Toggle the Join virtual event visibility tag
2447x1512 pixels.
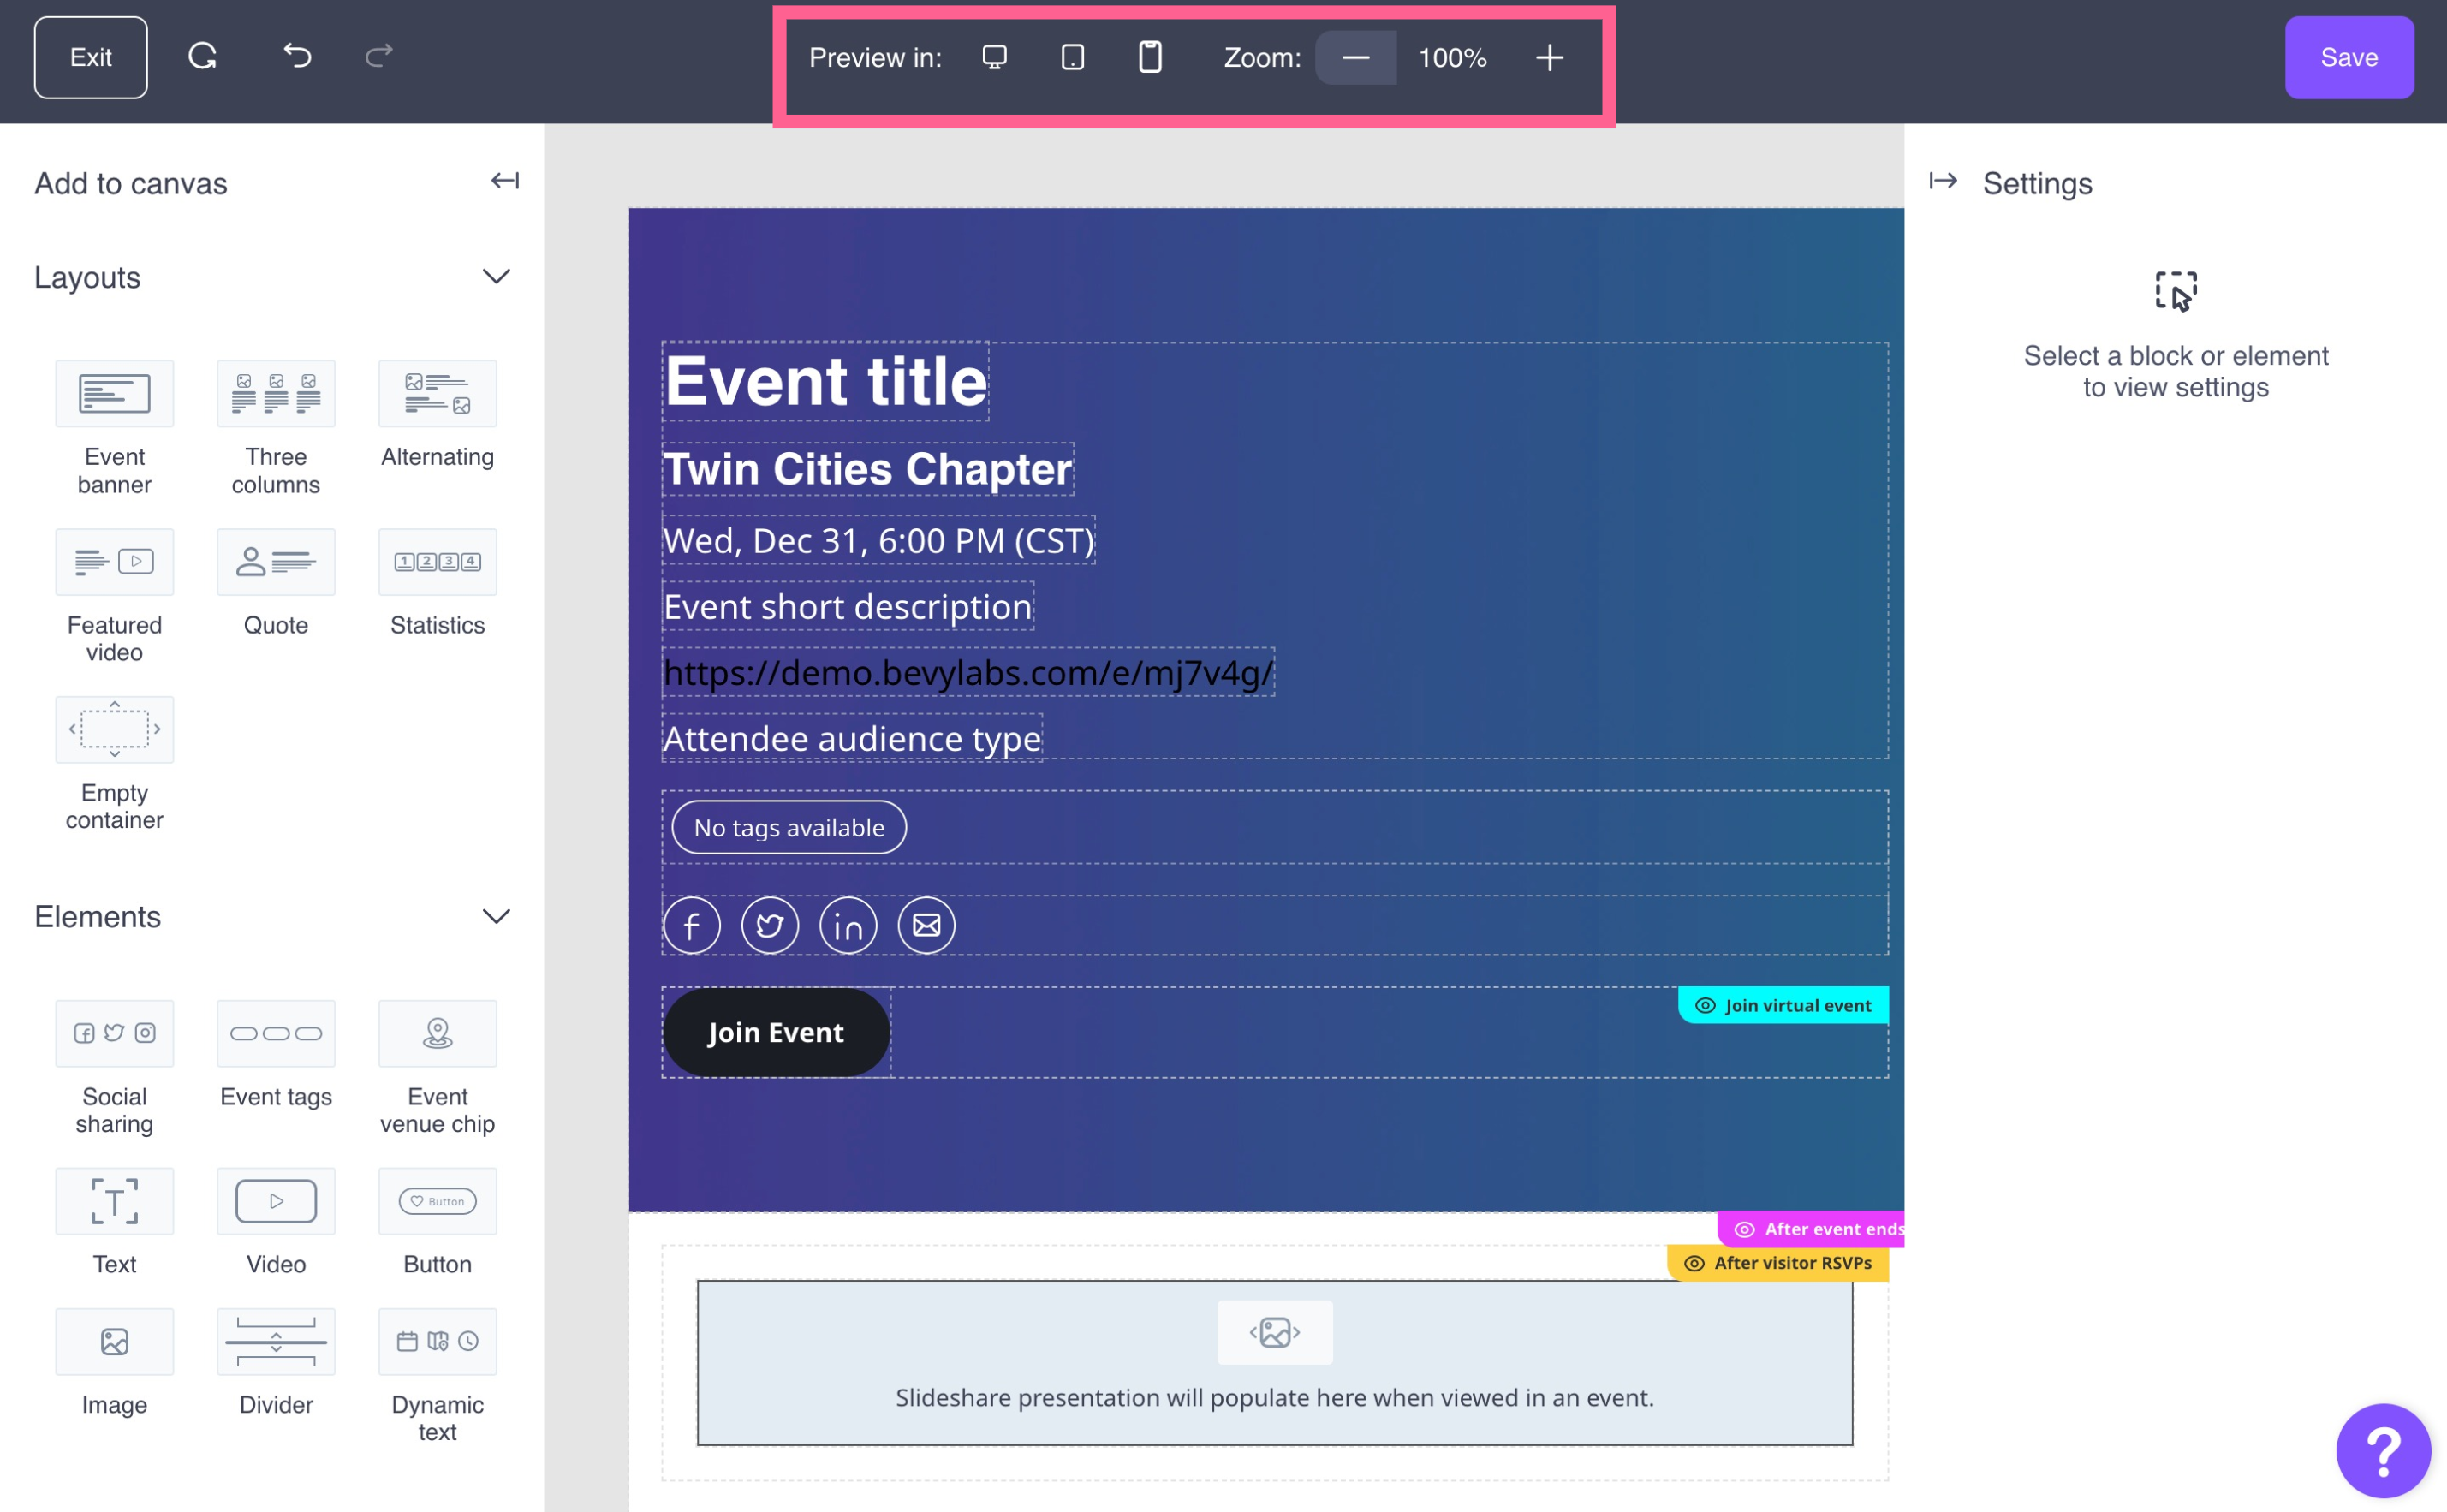pos(1783,1005)
